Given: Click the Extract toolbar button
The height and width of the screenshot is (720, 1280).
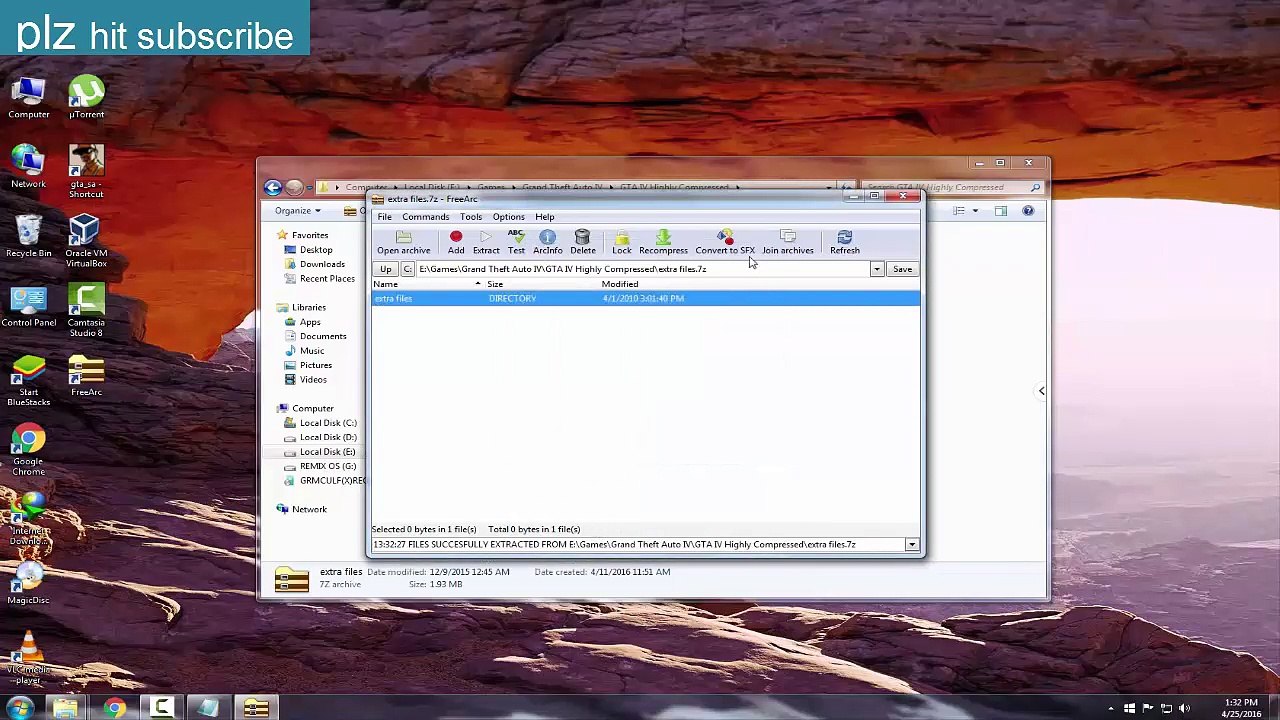Looking at the screenshot, I should 486,242.
